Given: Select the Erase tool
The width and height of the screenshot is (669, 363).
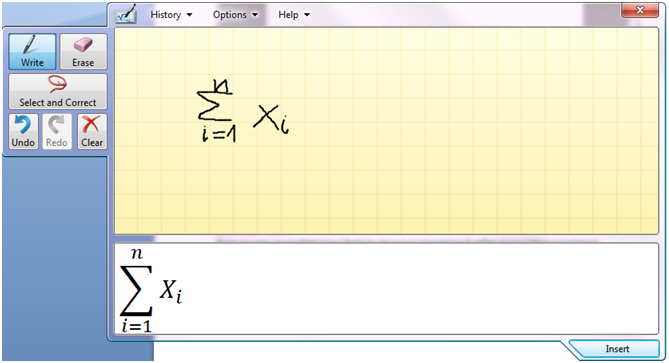Looking at the screenshot, I should [x=83, y=52].
